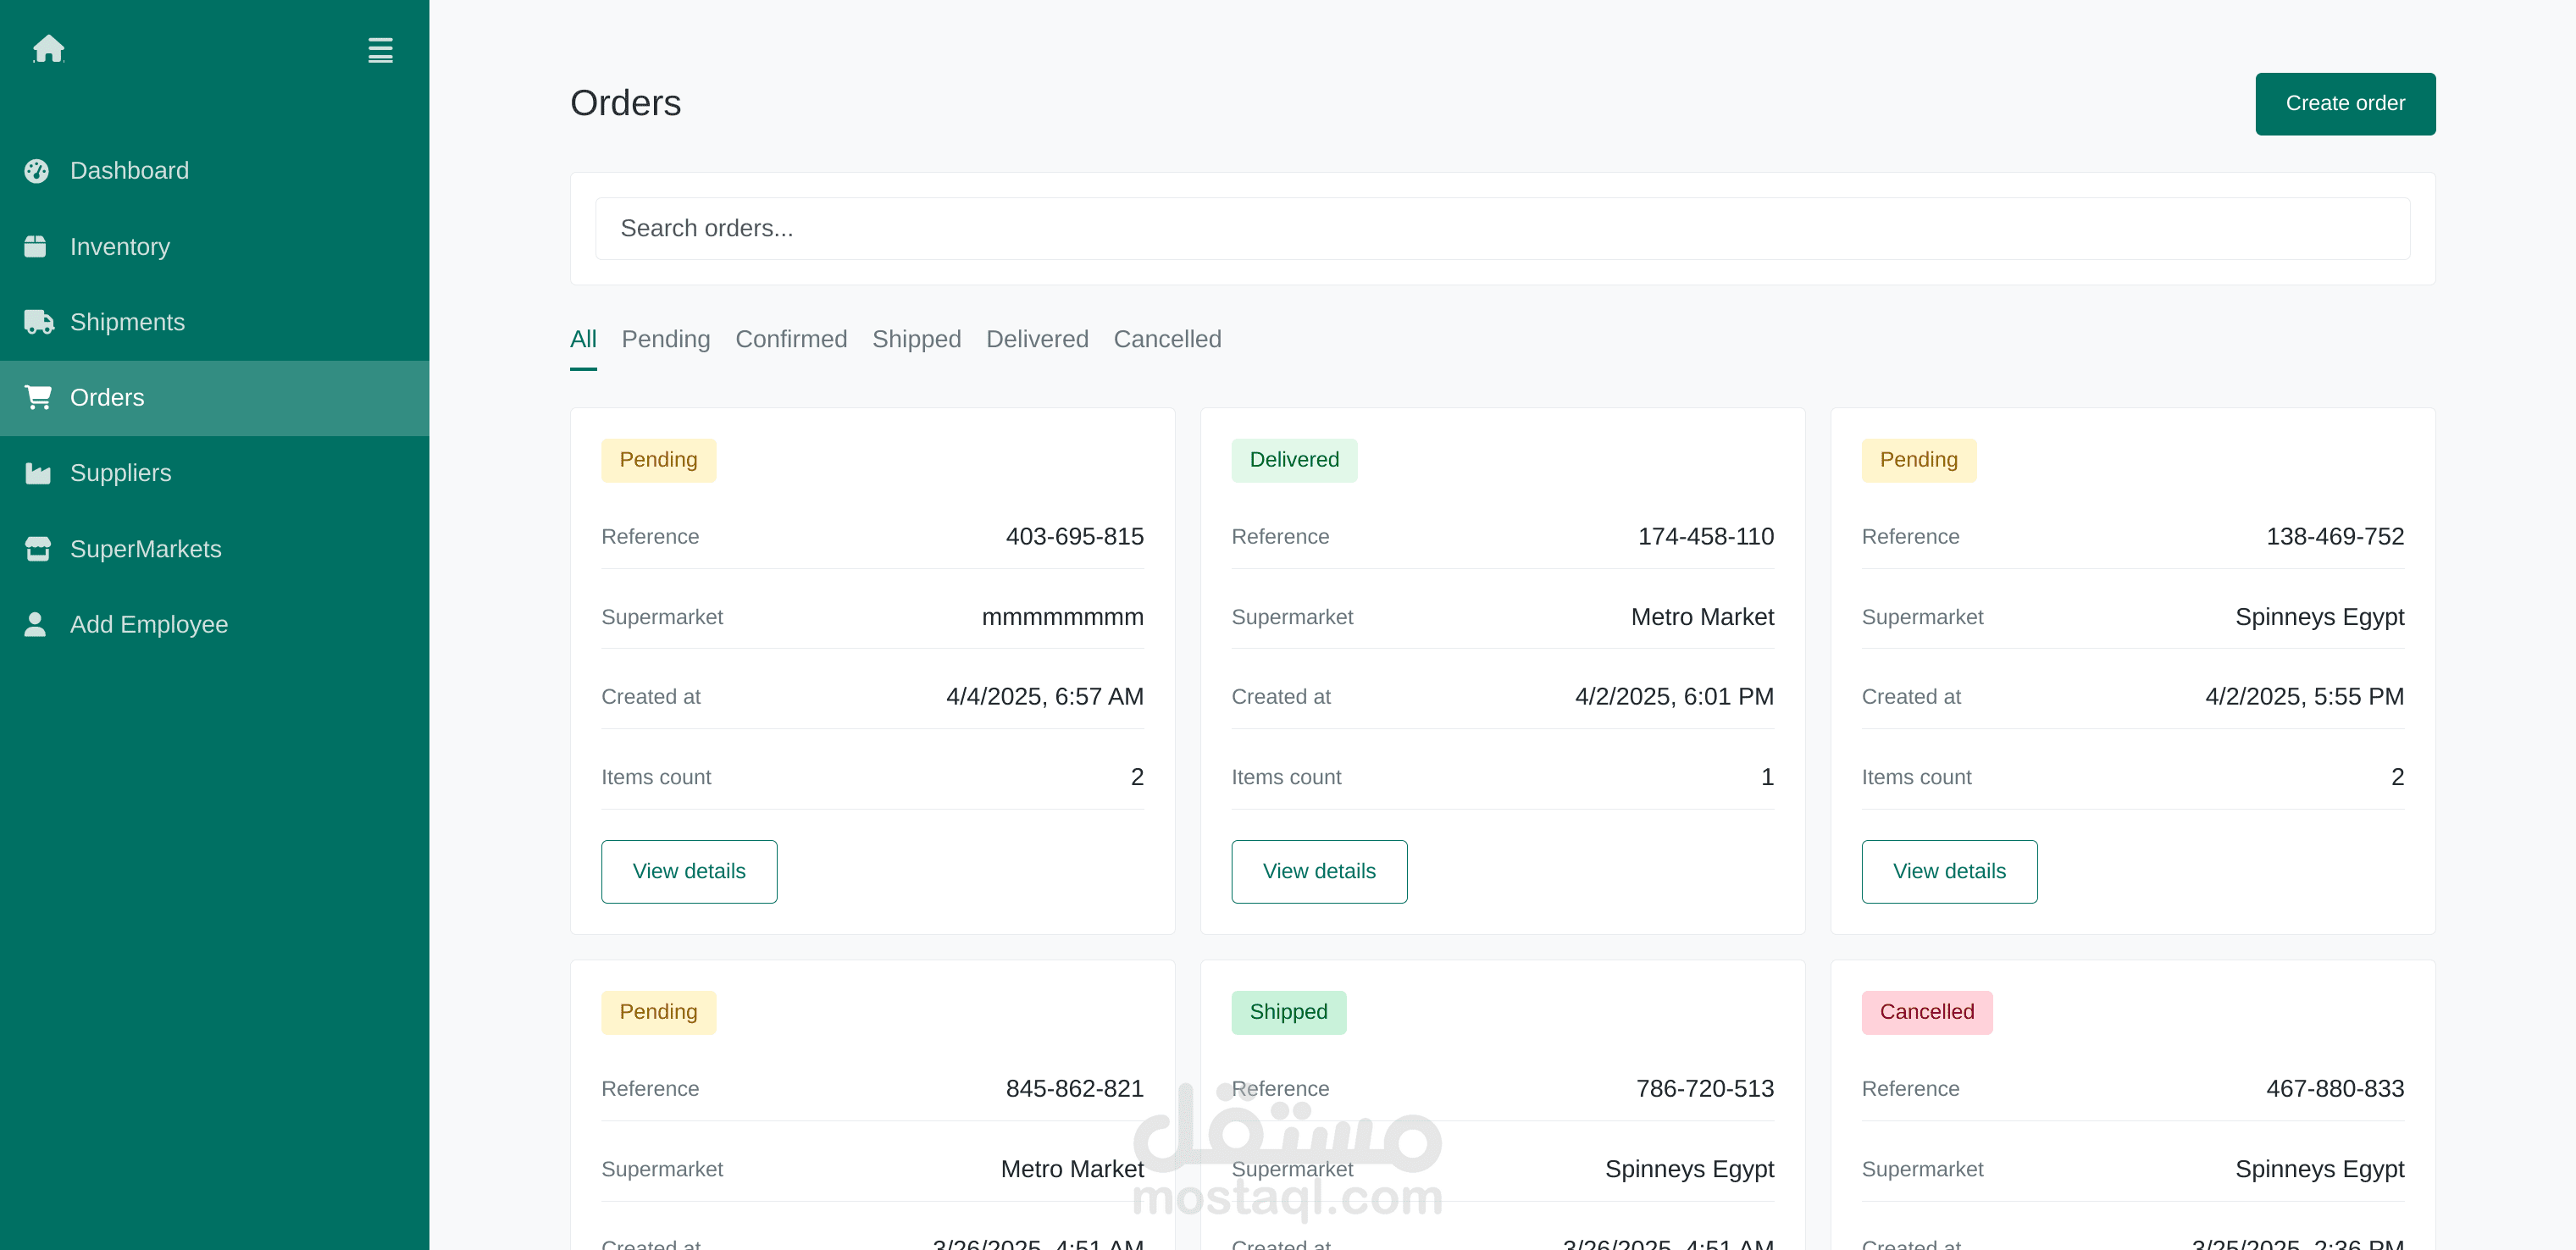The width and height of the screenshot is (2576, 1250).
Task: Click the home icon in sidebar
Action: click(48, 49)
